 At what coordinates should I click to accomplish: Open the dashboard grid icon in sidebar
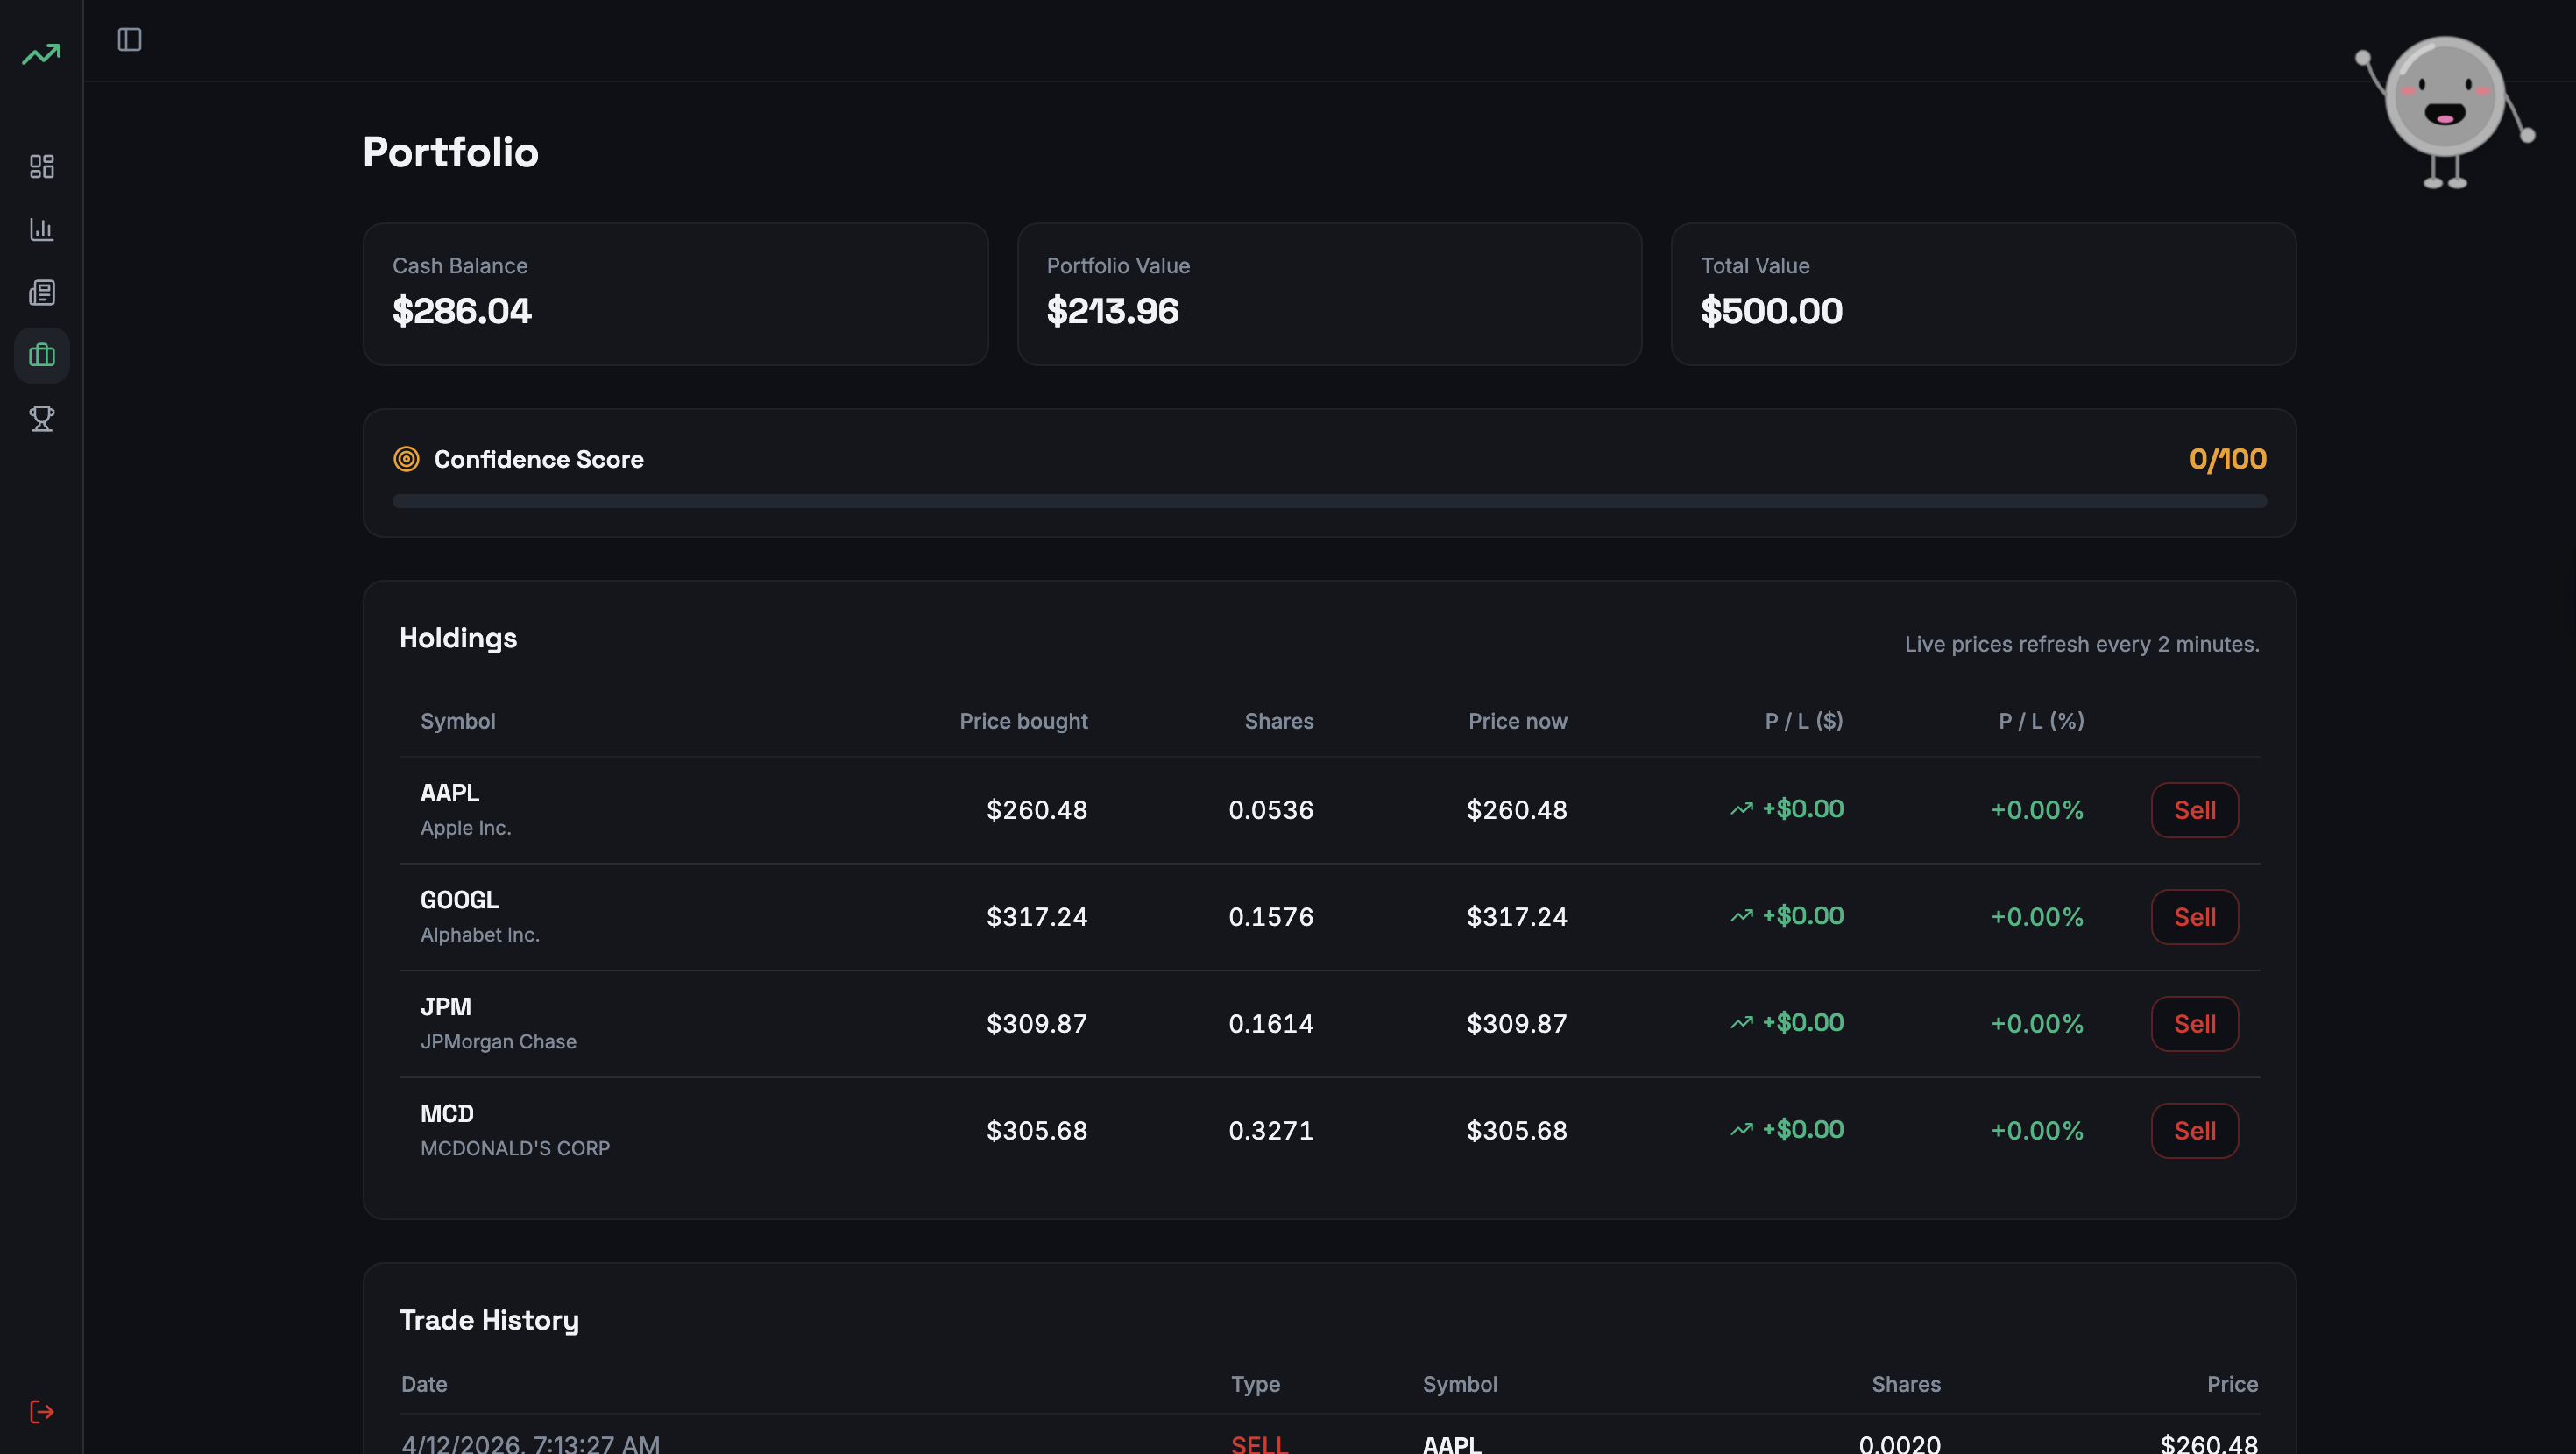coord(41,166)
